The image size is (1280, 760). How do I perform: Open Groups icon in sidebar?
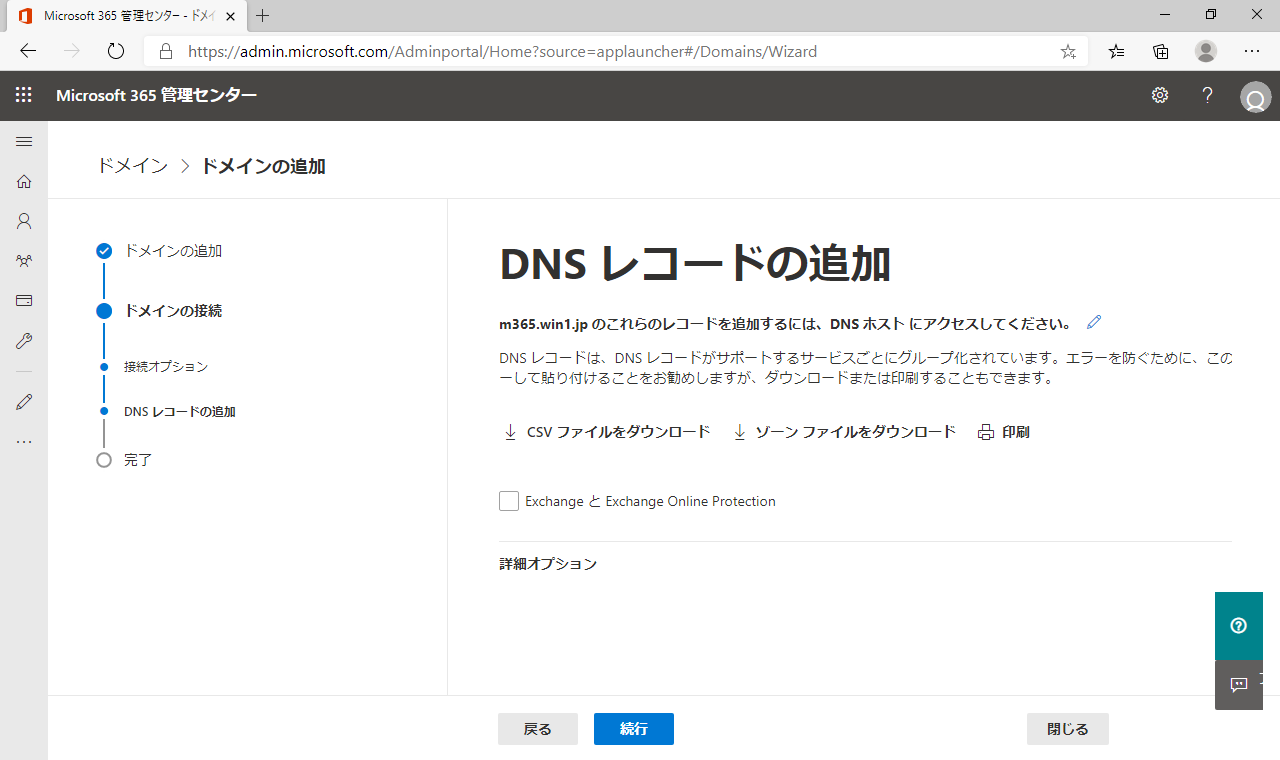click(24, 261)
